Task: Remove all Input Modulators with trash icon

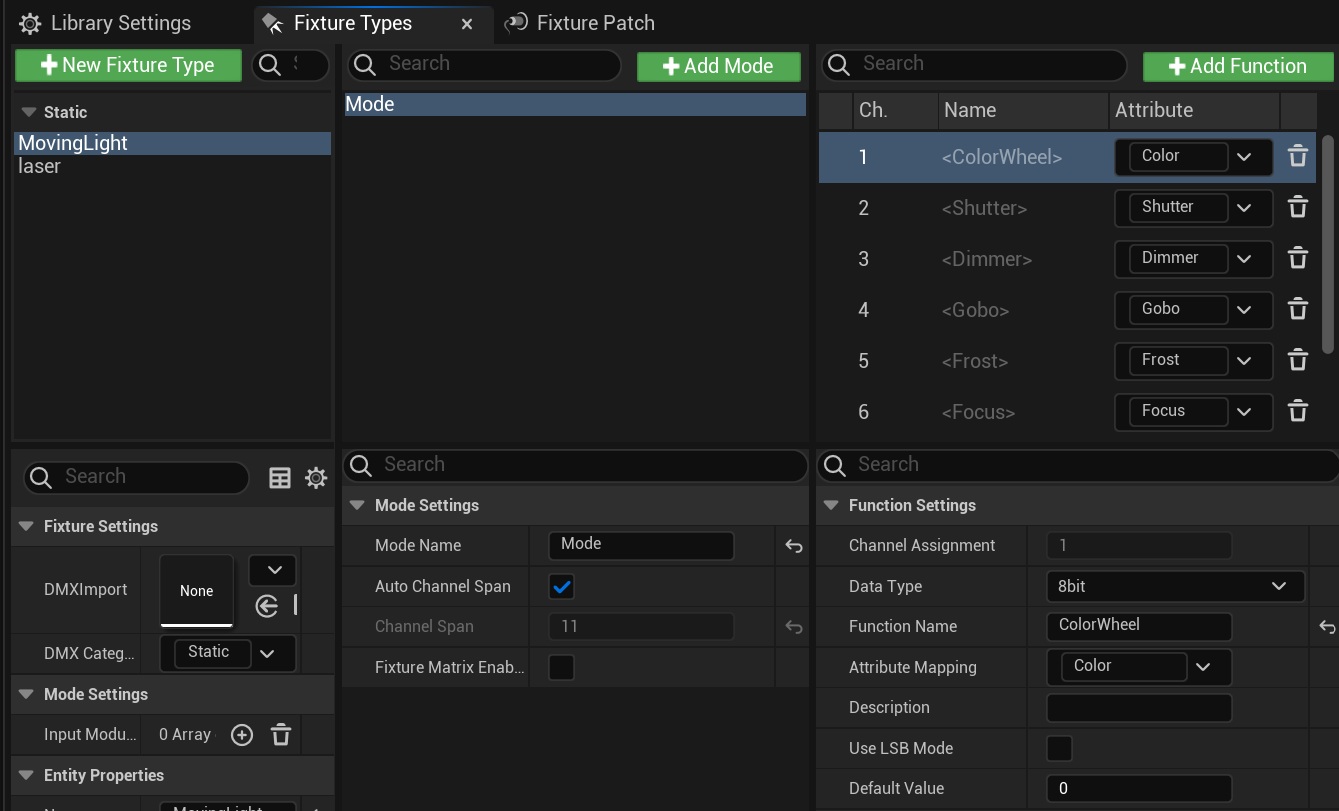Action: coord(281,735)
